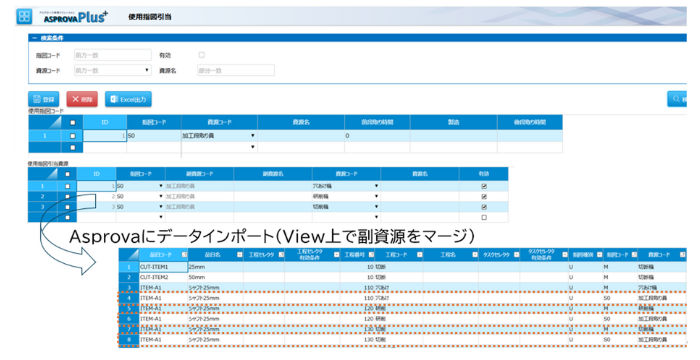This screenshot has width=700, height=360.
Task: Select the 50mm item name cell
Action: pos(216,277)
